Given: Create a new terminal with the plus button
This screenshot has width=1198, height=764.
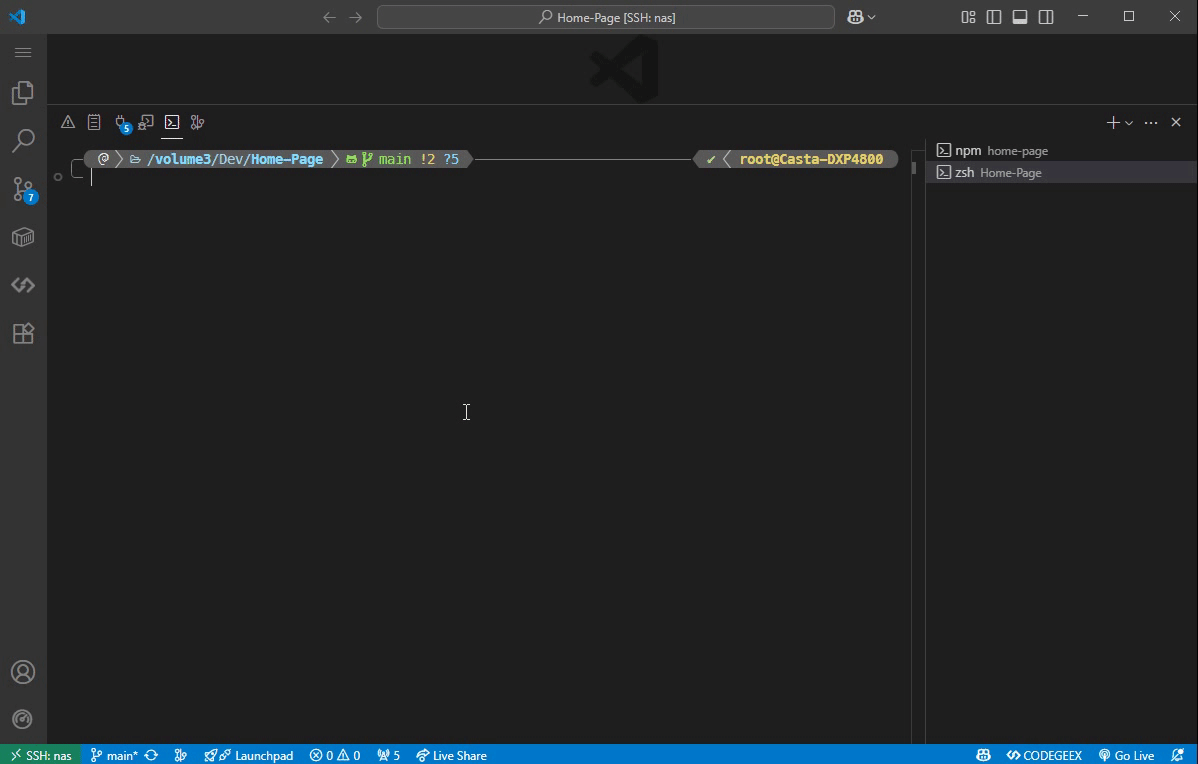Looking at the screenshot, I should (1112, 122).
